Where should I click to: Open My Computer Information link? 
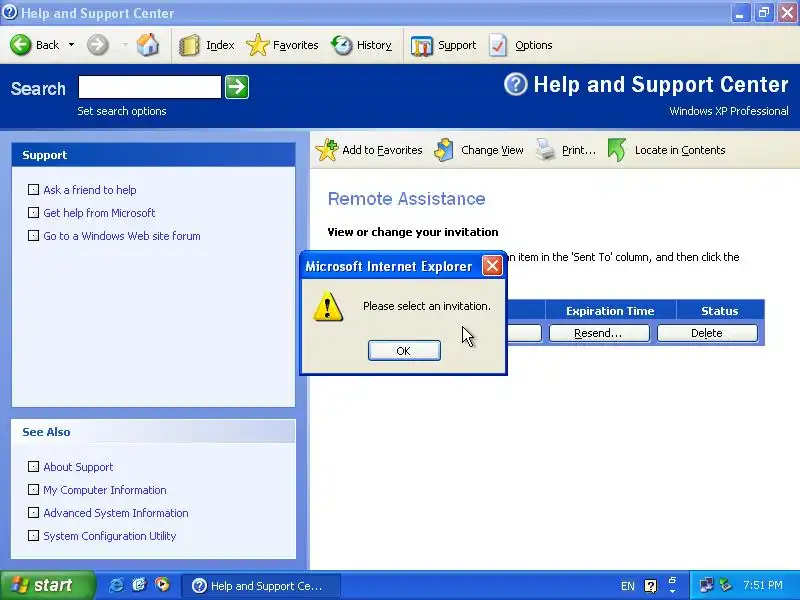point(105,490)
